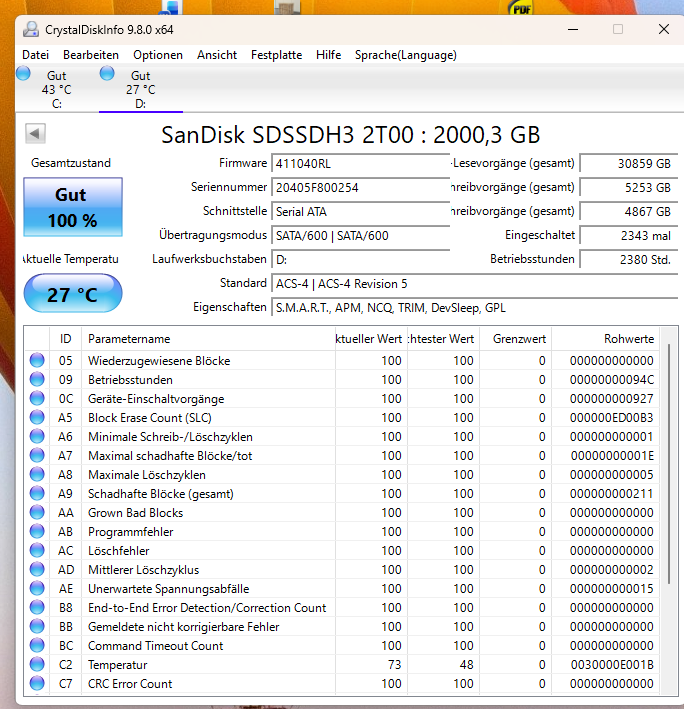Click status orb of Schadhafte Blöcke (gesamt) row
The height and width of the screenshot is (709, 684).
click(x=37, y=493)
